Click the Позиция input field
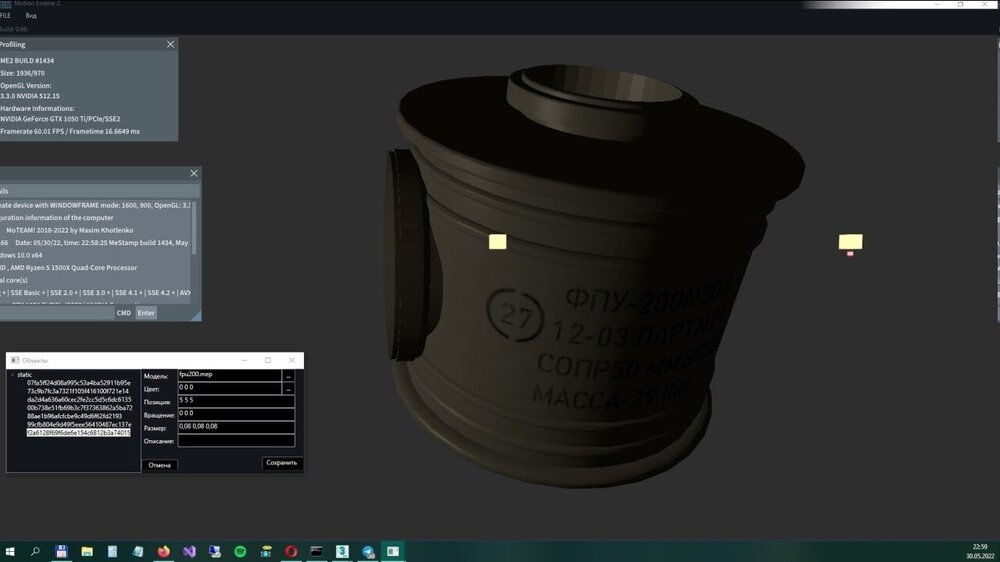Image resolution: width=1000 pixels, height=562 pixels. [x=235, y=401]
